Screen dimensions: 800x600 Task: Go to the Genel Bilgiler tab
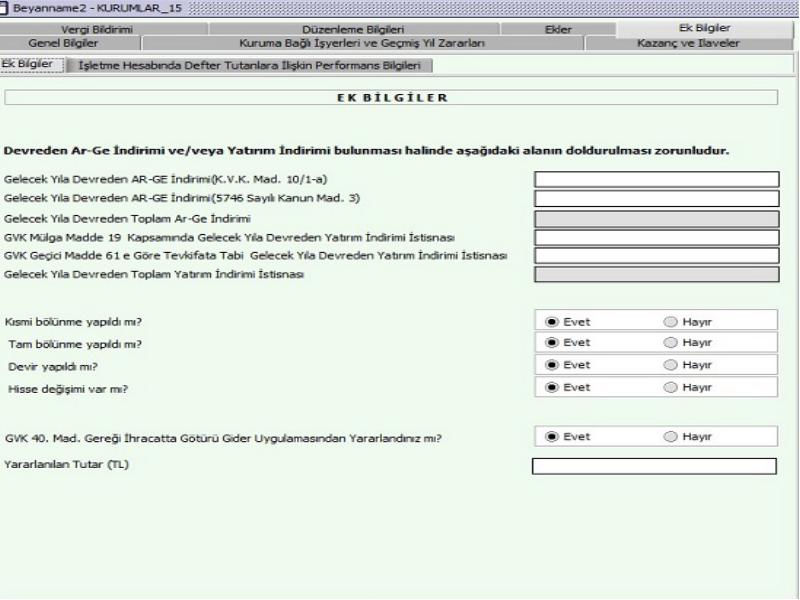pyautogui.click(x=63, y=43)
